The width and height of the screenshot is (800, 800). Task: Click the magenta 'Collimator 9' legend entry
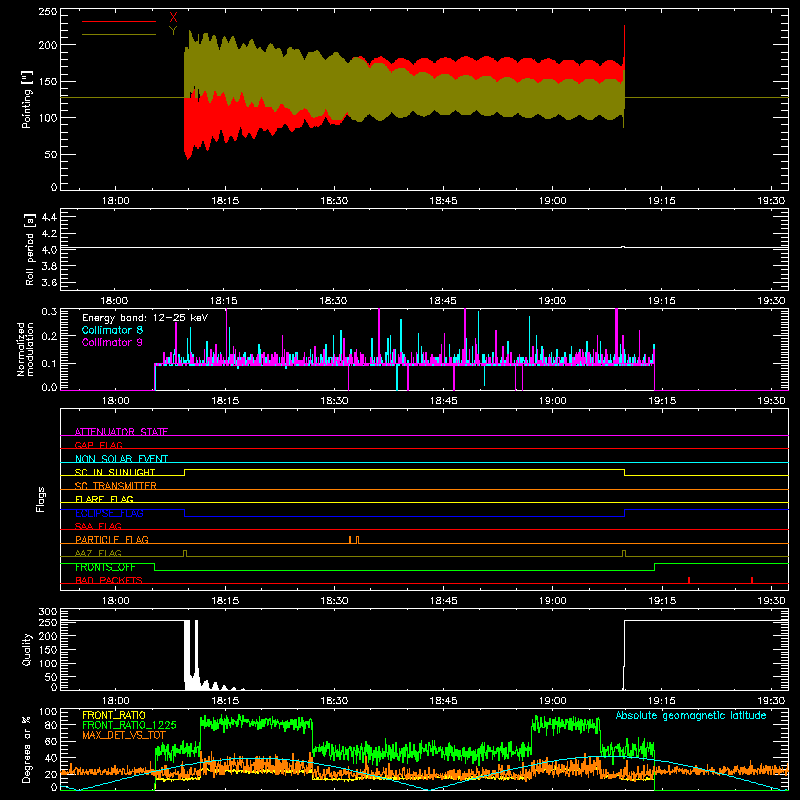[112, 342]
